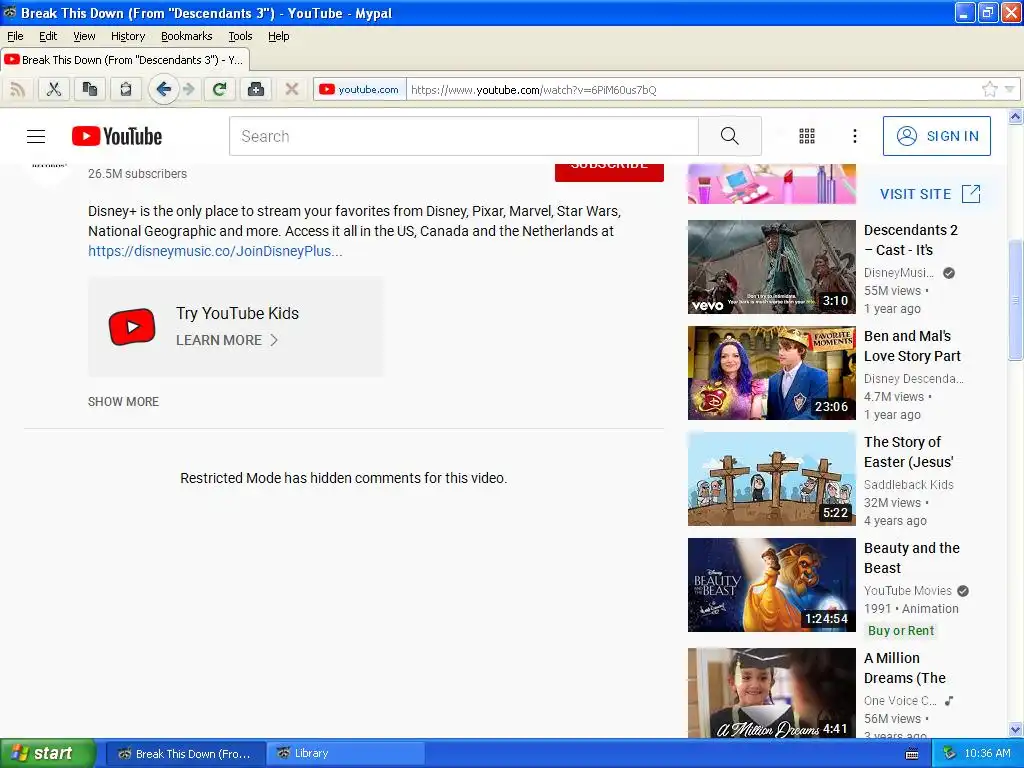Click the 'Disney Descenda...' channel name
This screenshot has width=1024, height=768.
click(x=913, y=378)
